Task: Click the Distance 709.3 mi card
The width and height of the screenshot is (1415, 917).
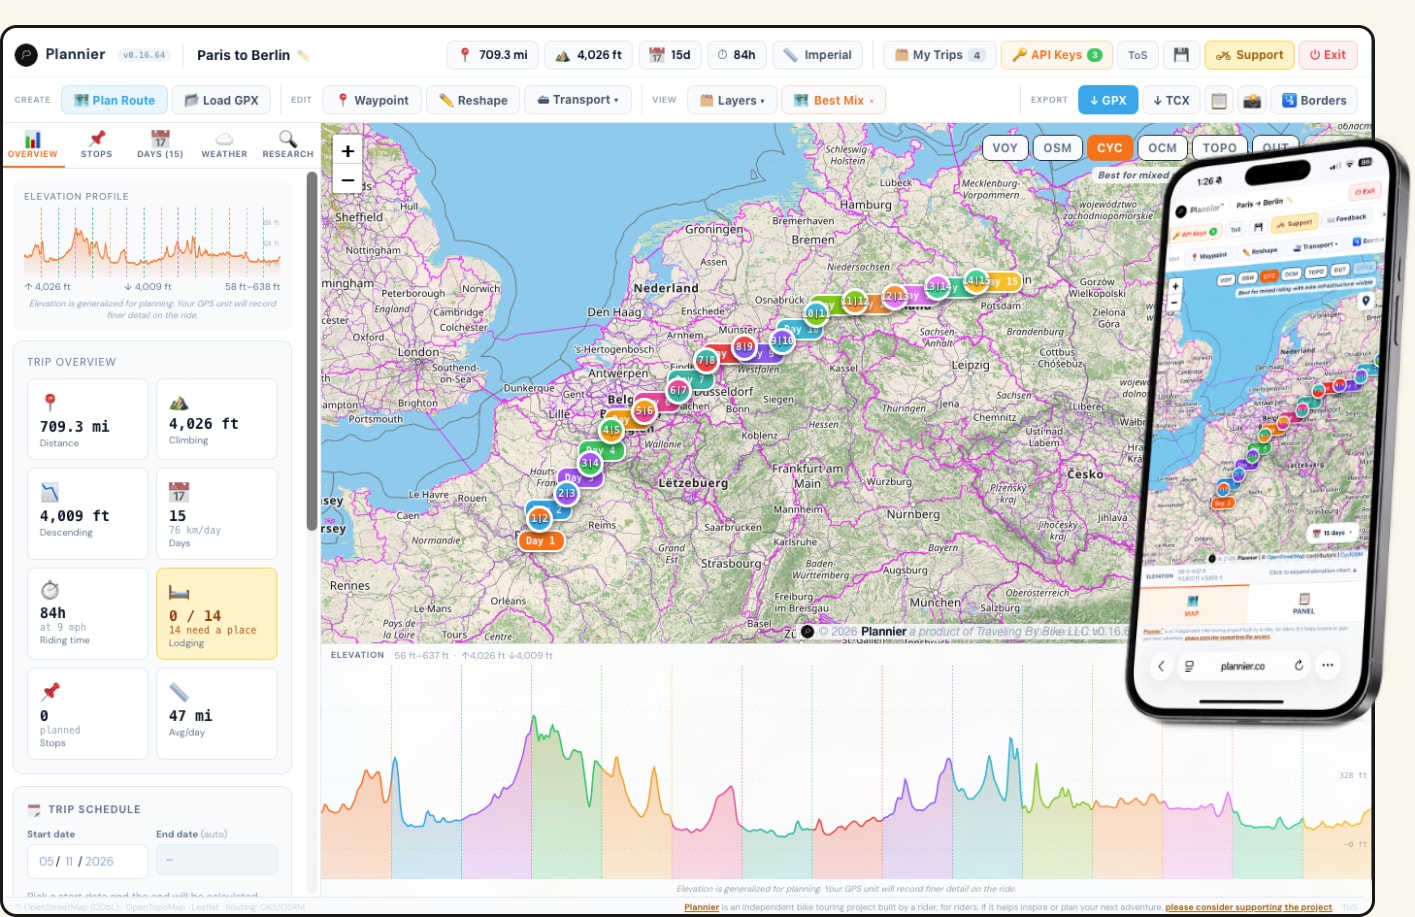Action: tap(88, 419)
